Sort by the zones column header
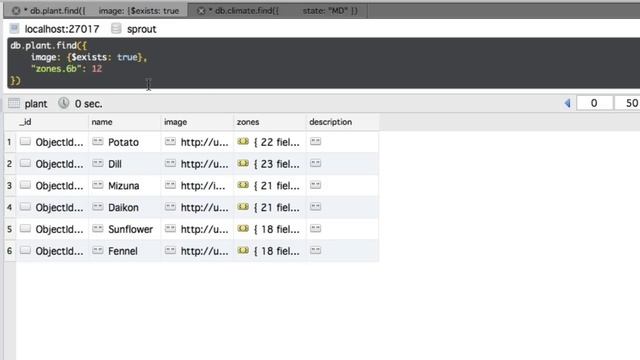Screen dimensions: 640x360 pyautogui.click(x=270, y=122)
